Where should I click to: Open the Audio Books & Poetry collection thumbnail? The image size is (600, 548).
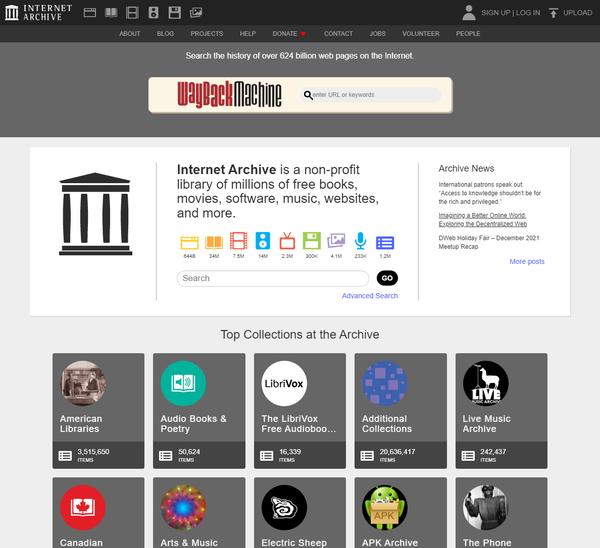(183, 383)
